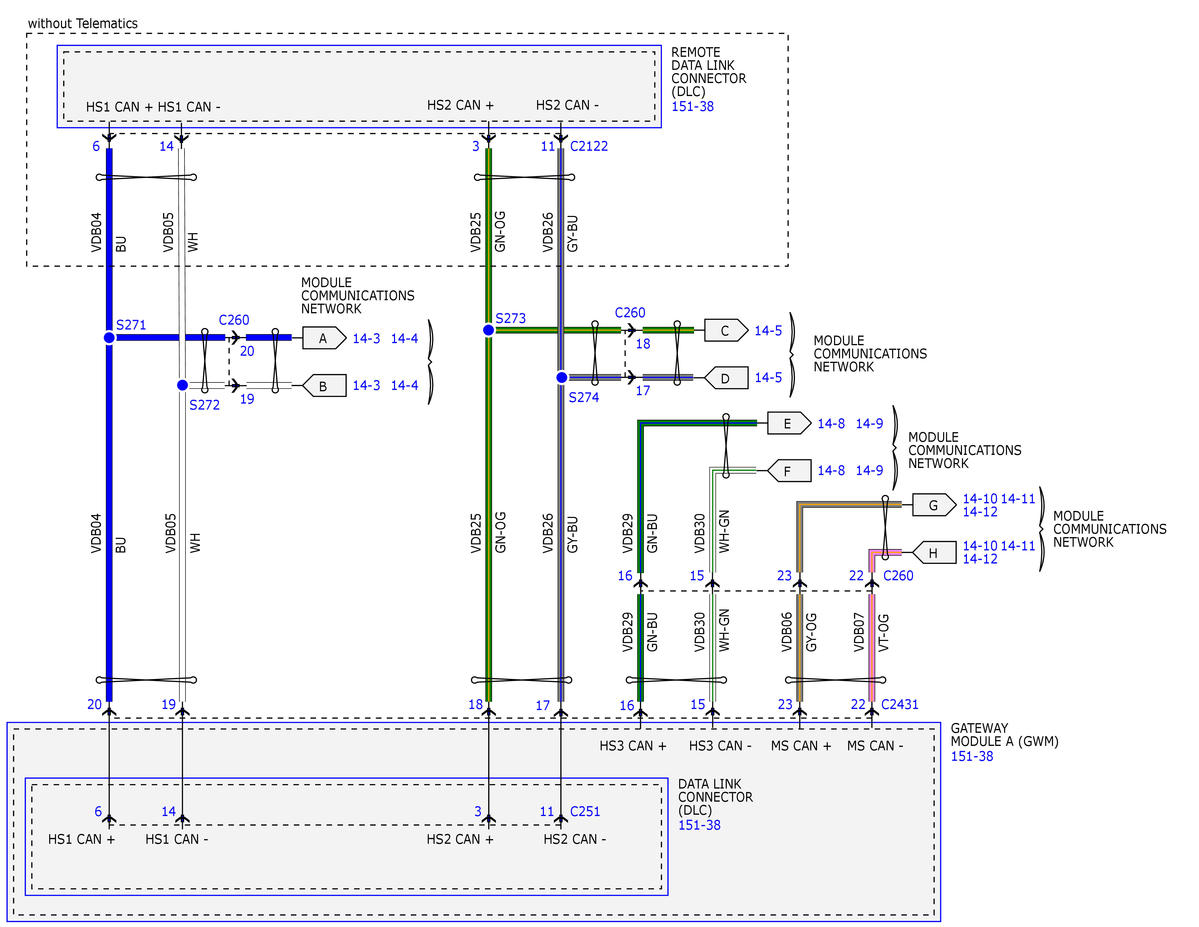Follow the 14-9 link beside connector E
The width and height of the screenshot is (1199, 927).
click(869, 424)
